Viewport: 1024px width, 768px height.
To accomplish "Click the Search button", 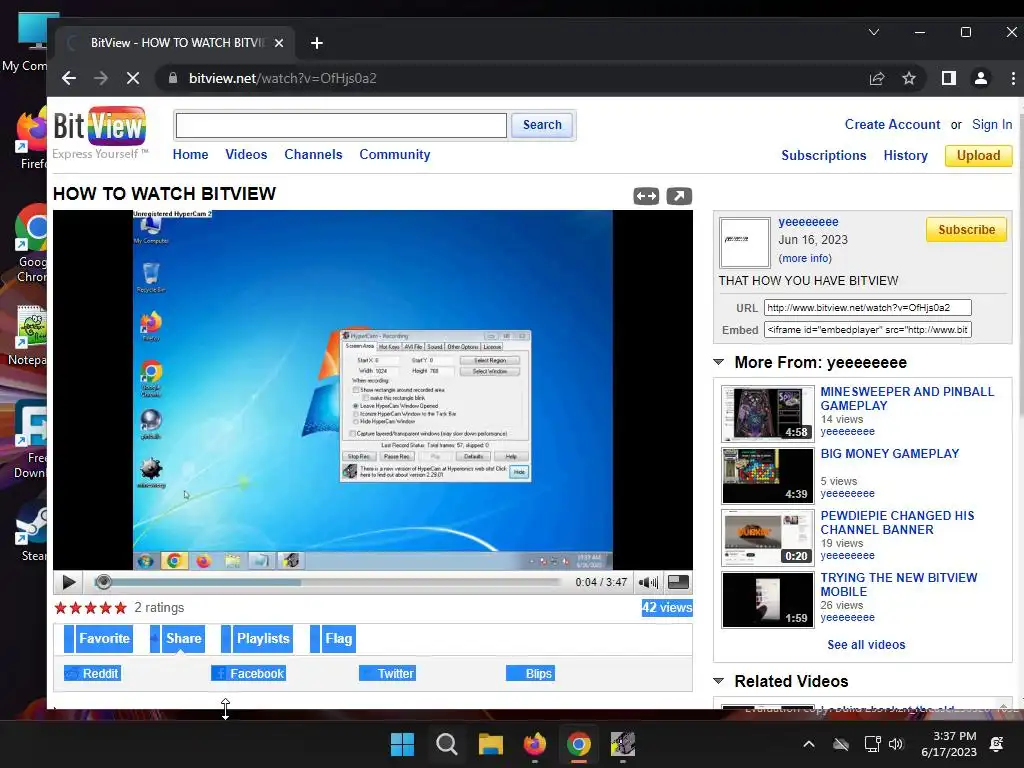I will click(542, 125).
